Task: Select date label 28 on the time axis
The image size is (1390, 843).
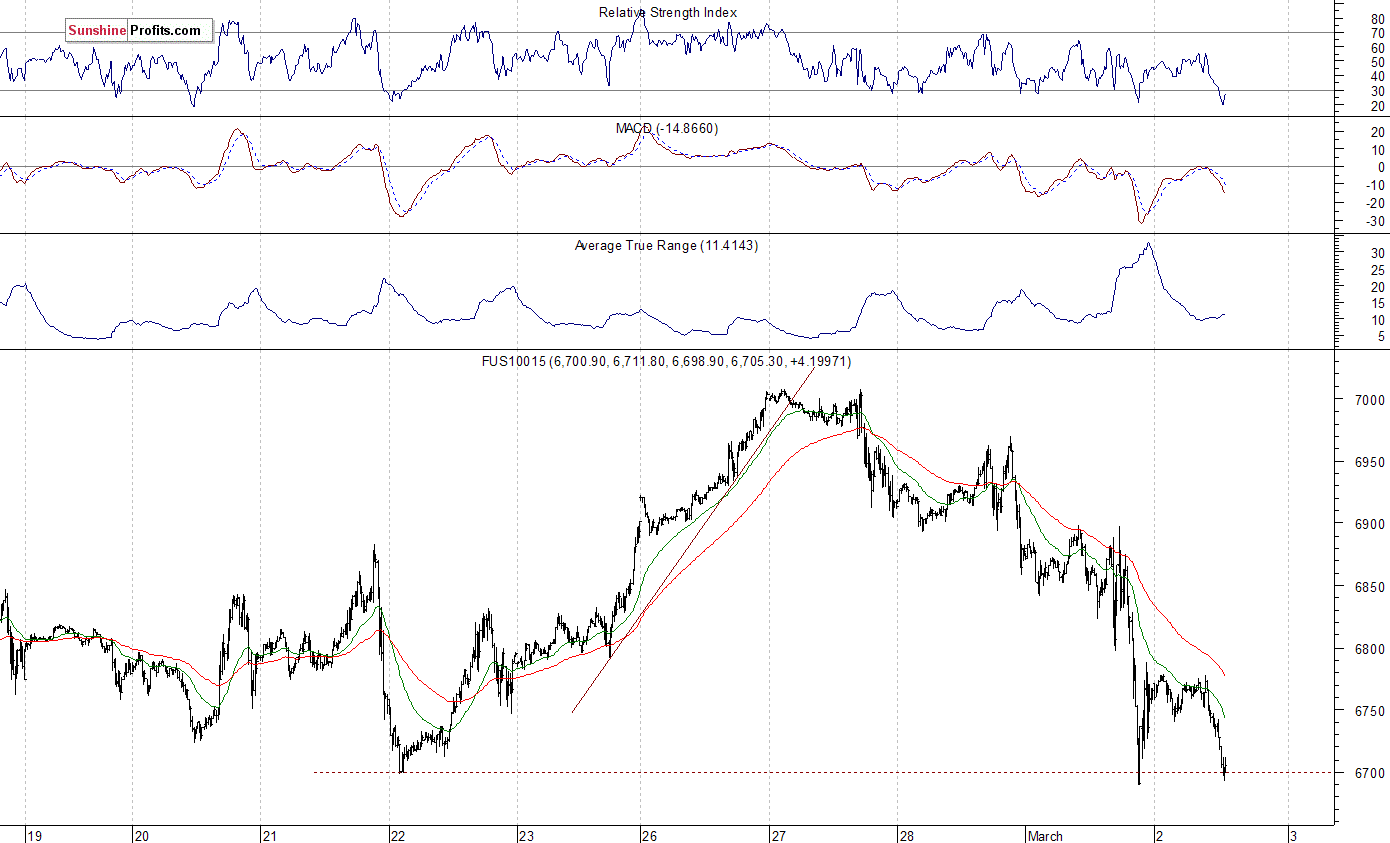Action: (x=906, y=836)
